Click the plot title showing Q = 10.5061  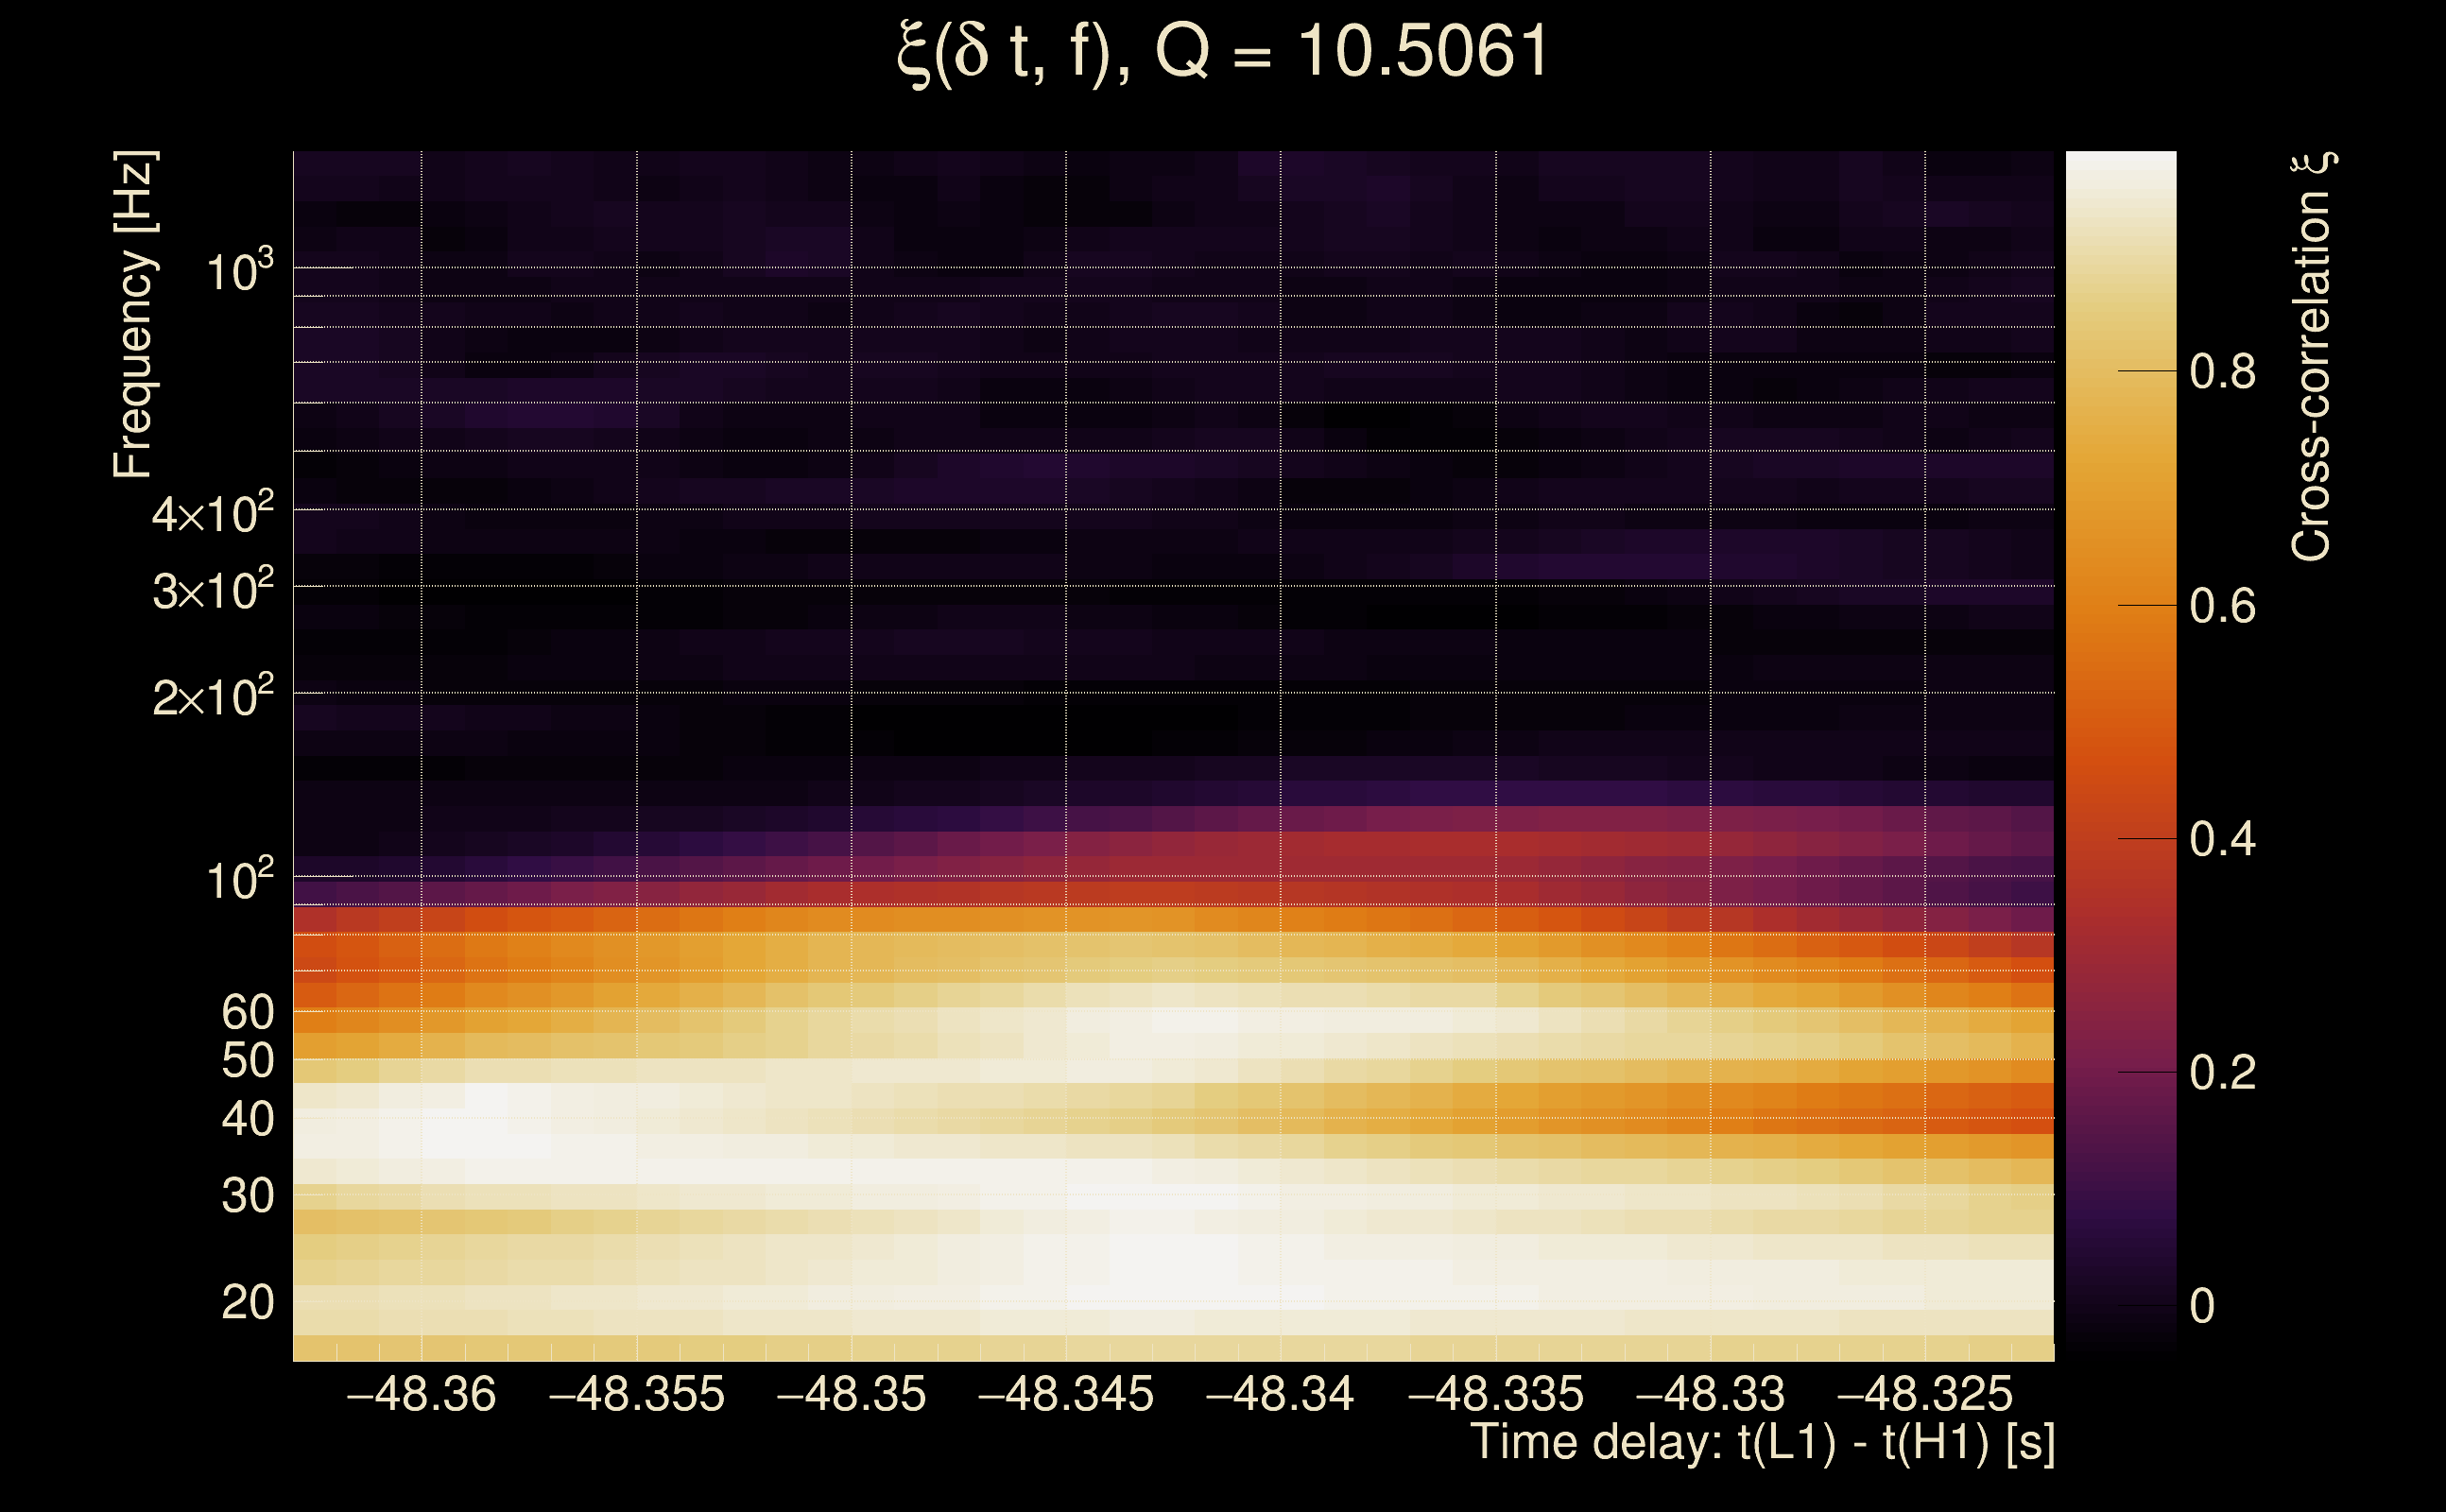click(x=1222, y=52)
